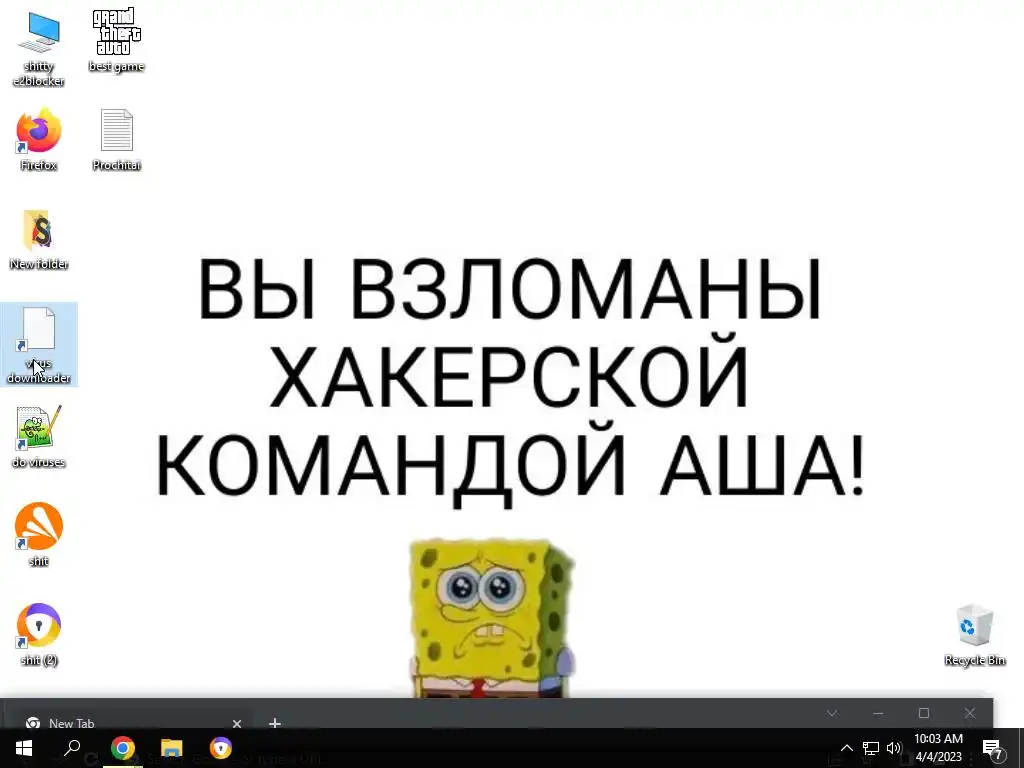Open File Explorer from the taskbar
Screen dimensions: 1024x768
pyautogui.click(x=172, y=748)
